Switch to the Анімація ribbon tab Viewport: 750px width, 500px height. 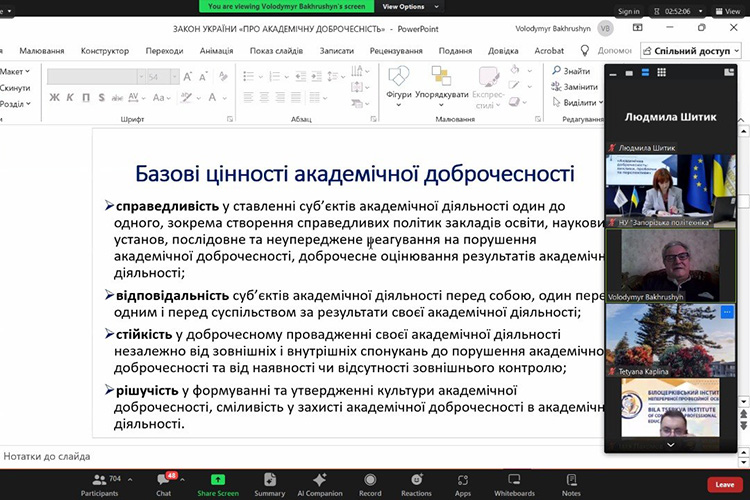216,51
